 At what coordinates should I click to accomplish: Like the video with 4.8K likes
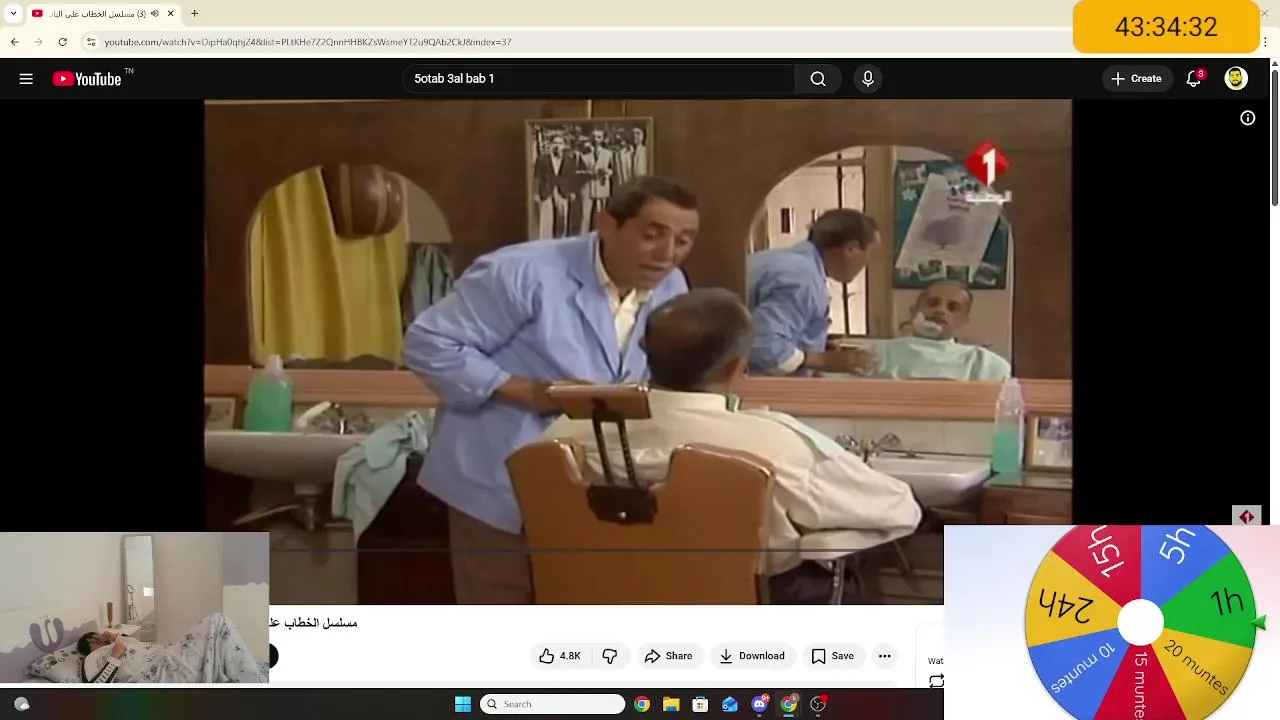coord(560,656)
